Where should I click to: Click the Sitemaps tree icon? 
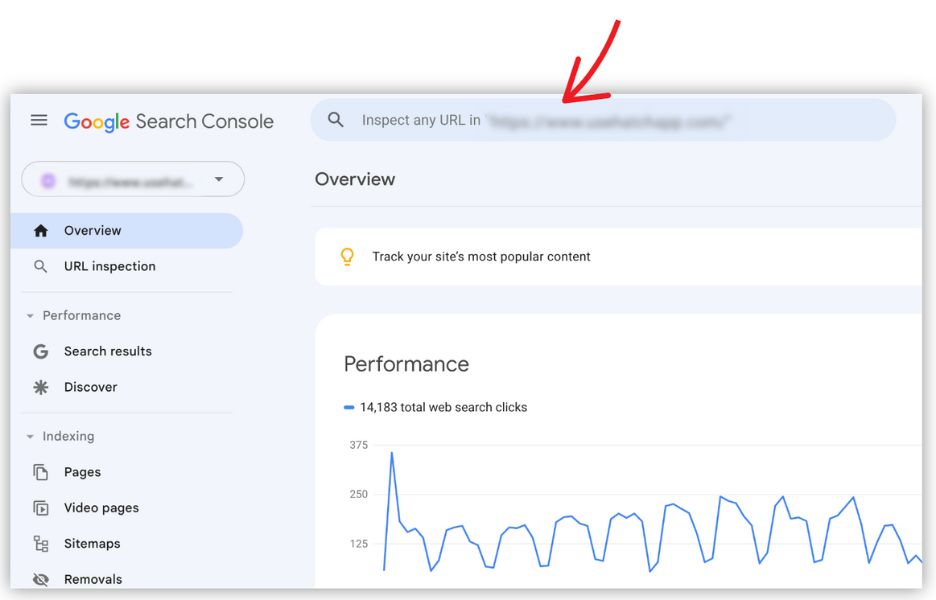pyautogui.click(x=41, y=544)
